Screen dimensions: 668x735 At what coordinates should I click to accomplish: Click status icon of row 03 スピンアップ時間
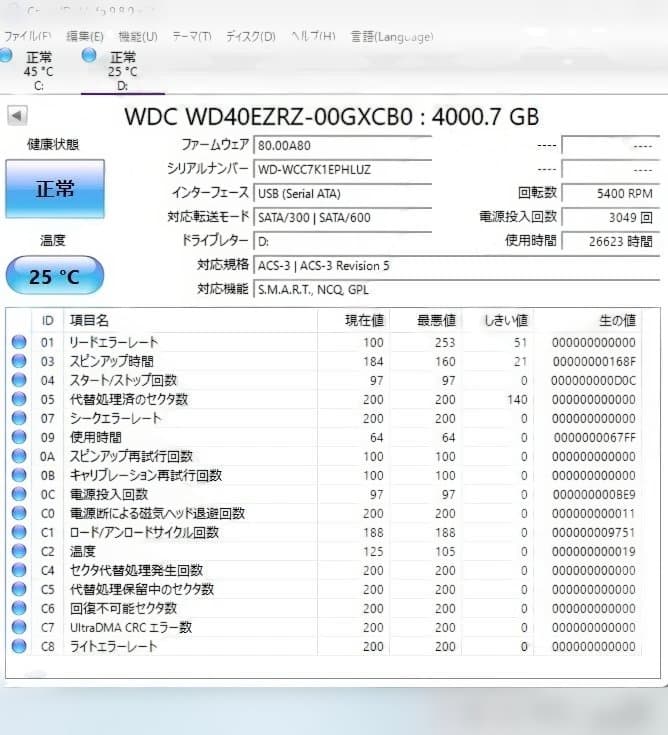point(19,361)
